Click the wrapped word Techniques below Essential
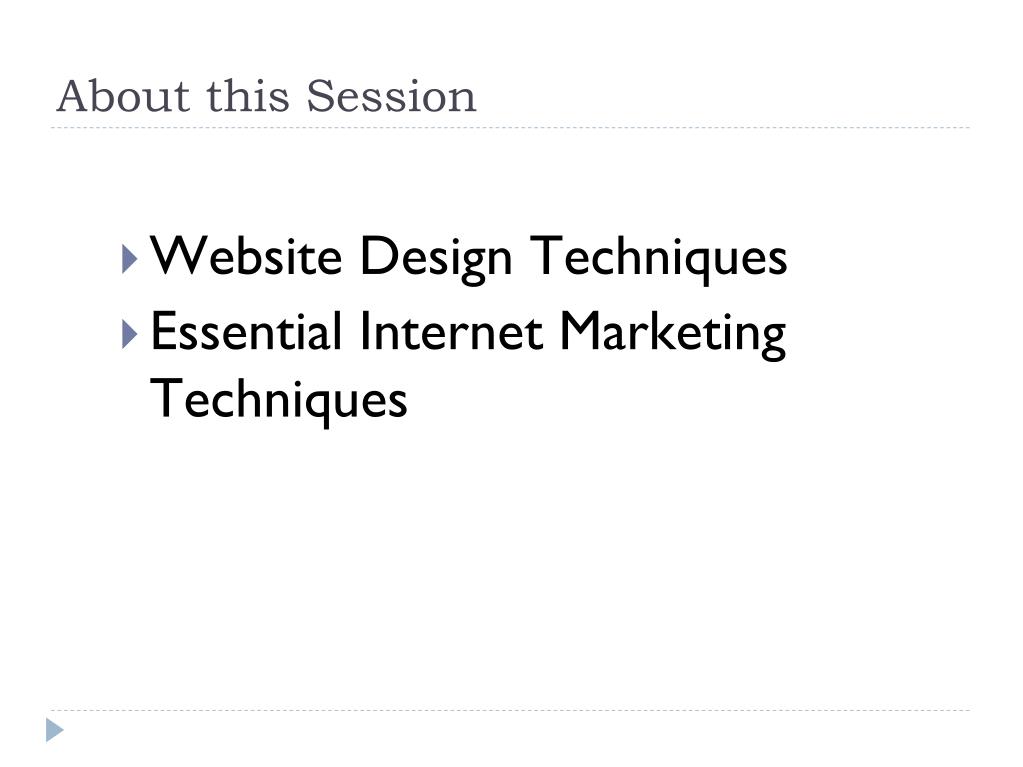Image resolution: width=1023 pixels, height=767 pixels. [279, 400]
